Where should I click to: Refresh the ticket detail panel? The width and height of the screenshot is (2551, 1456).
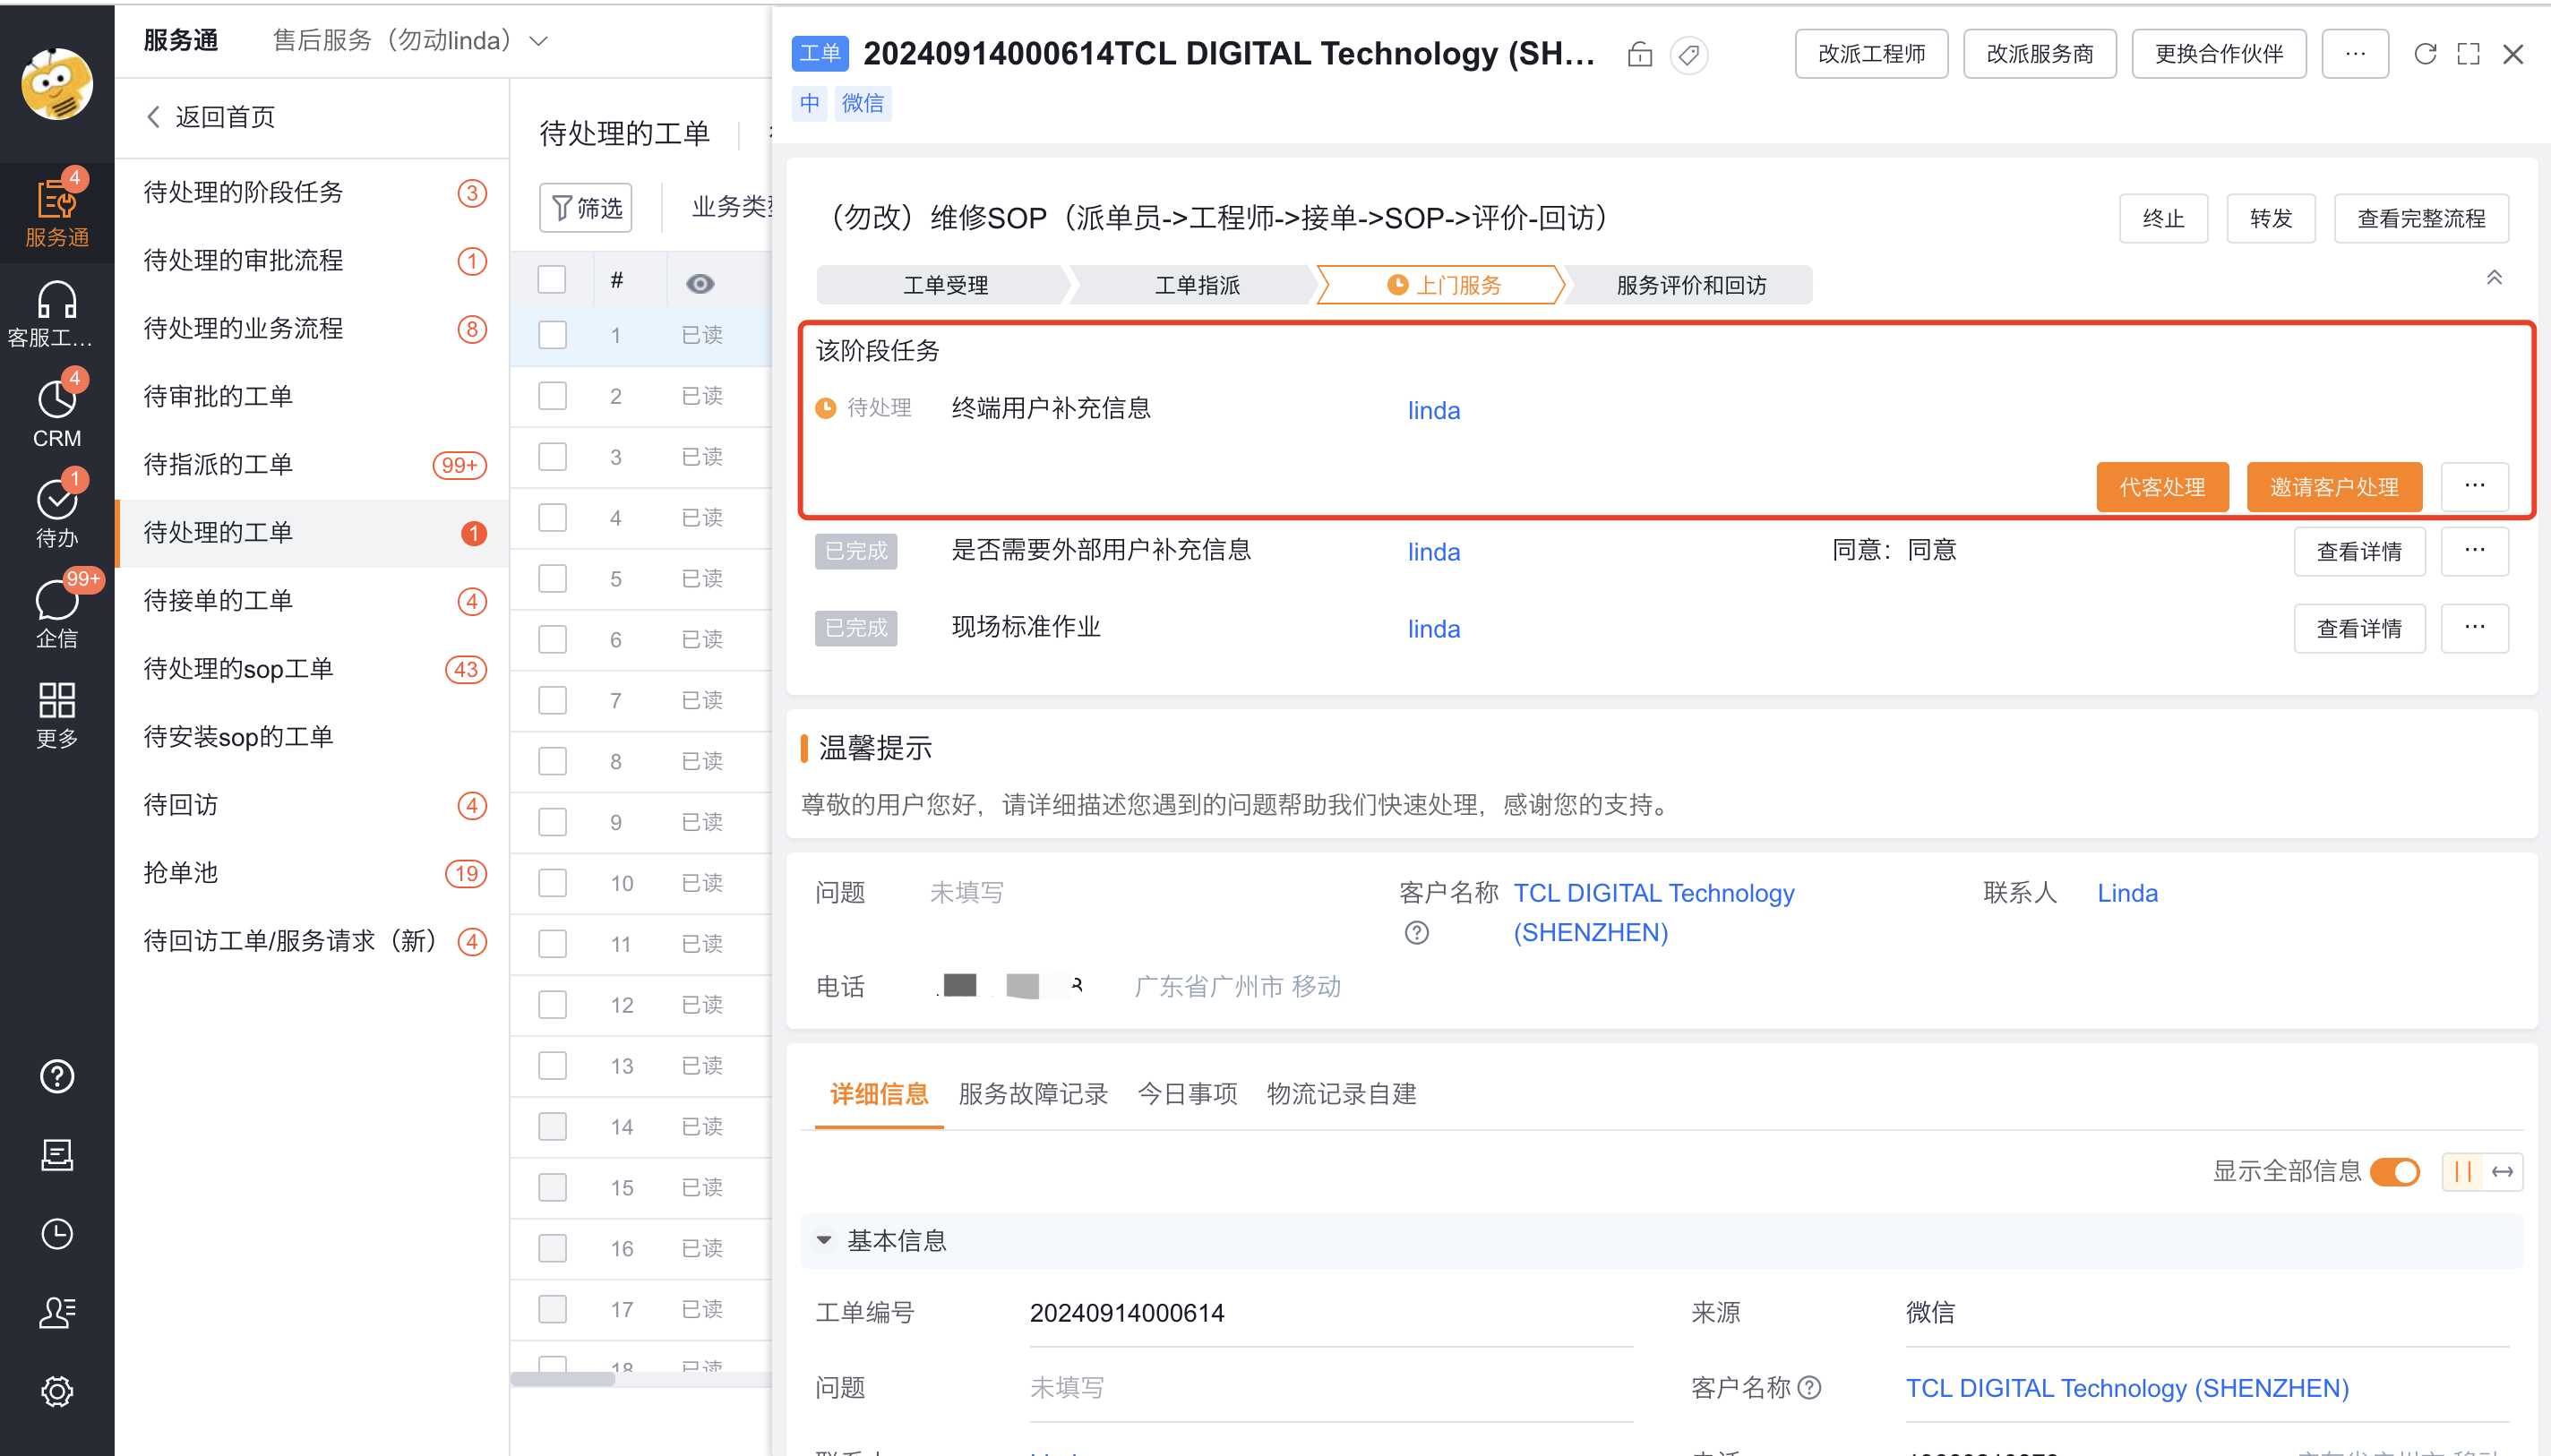click(2425, 54)
